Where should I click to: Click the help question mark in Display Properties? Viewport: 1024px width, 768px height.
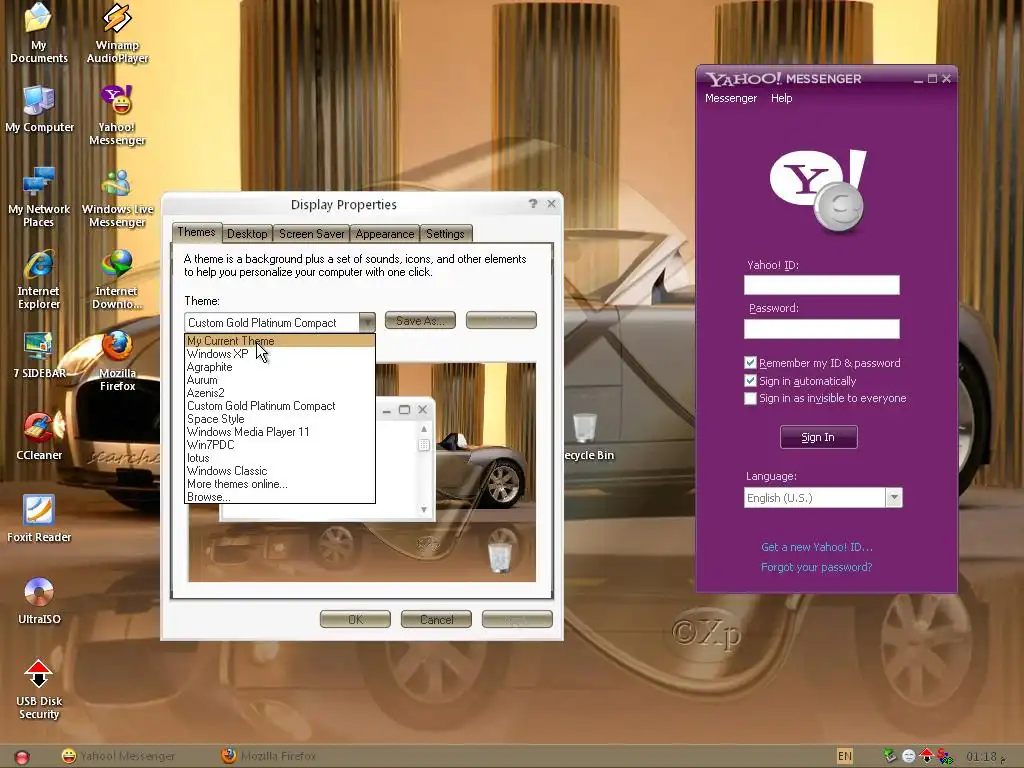point(533,204)
